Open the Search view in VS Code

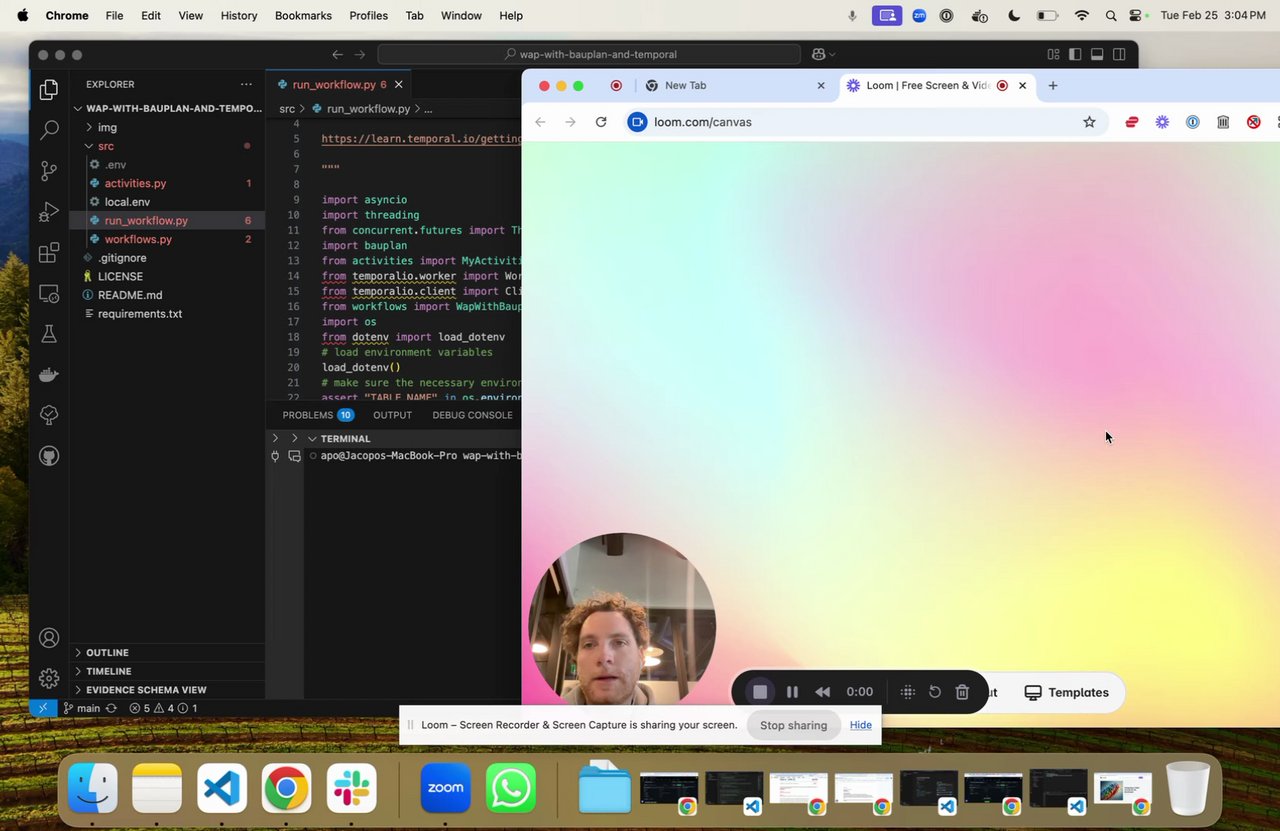point(48,130)
